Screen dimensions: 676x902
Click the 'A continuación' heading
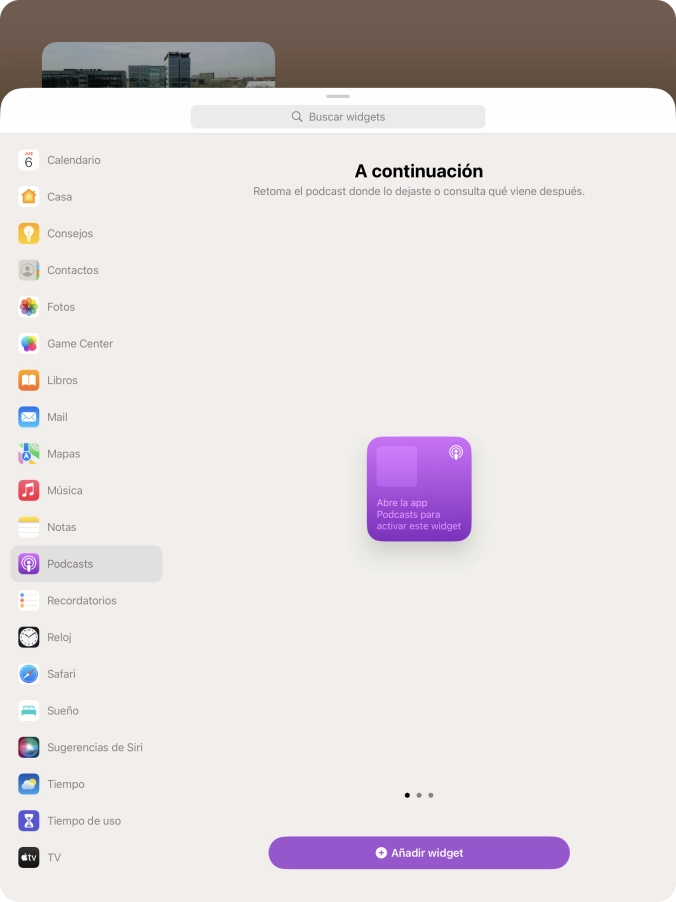pos(419,171)
